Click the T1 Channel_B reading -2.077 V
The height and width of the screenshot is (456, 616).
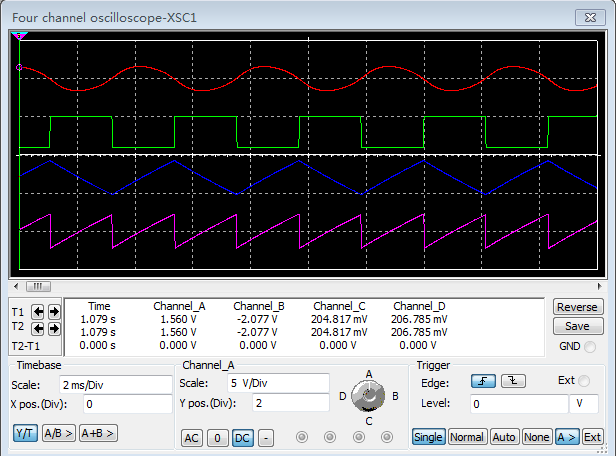pos(257,319)
